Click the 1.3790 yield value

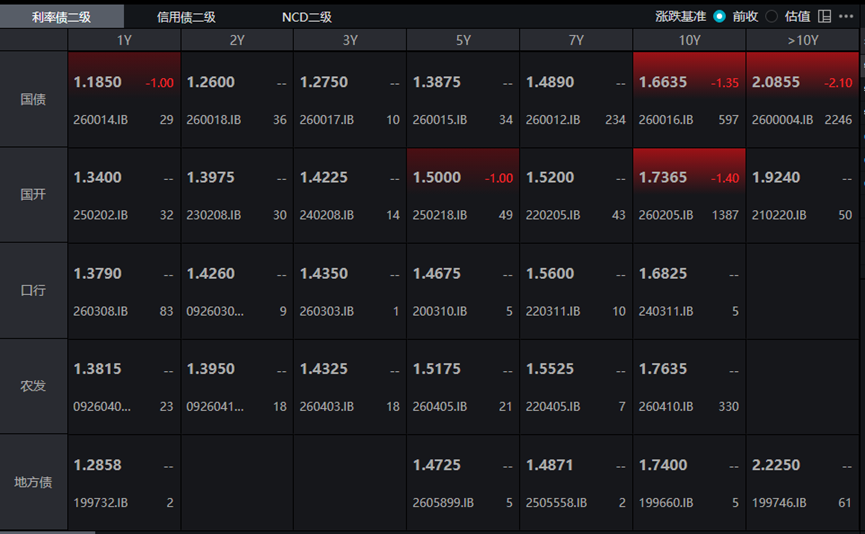[98, 274]
